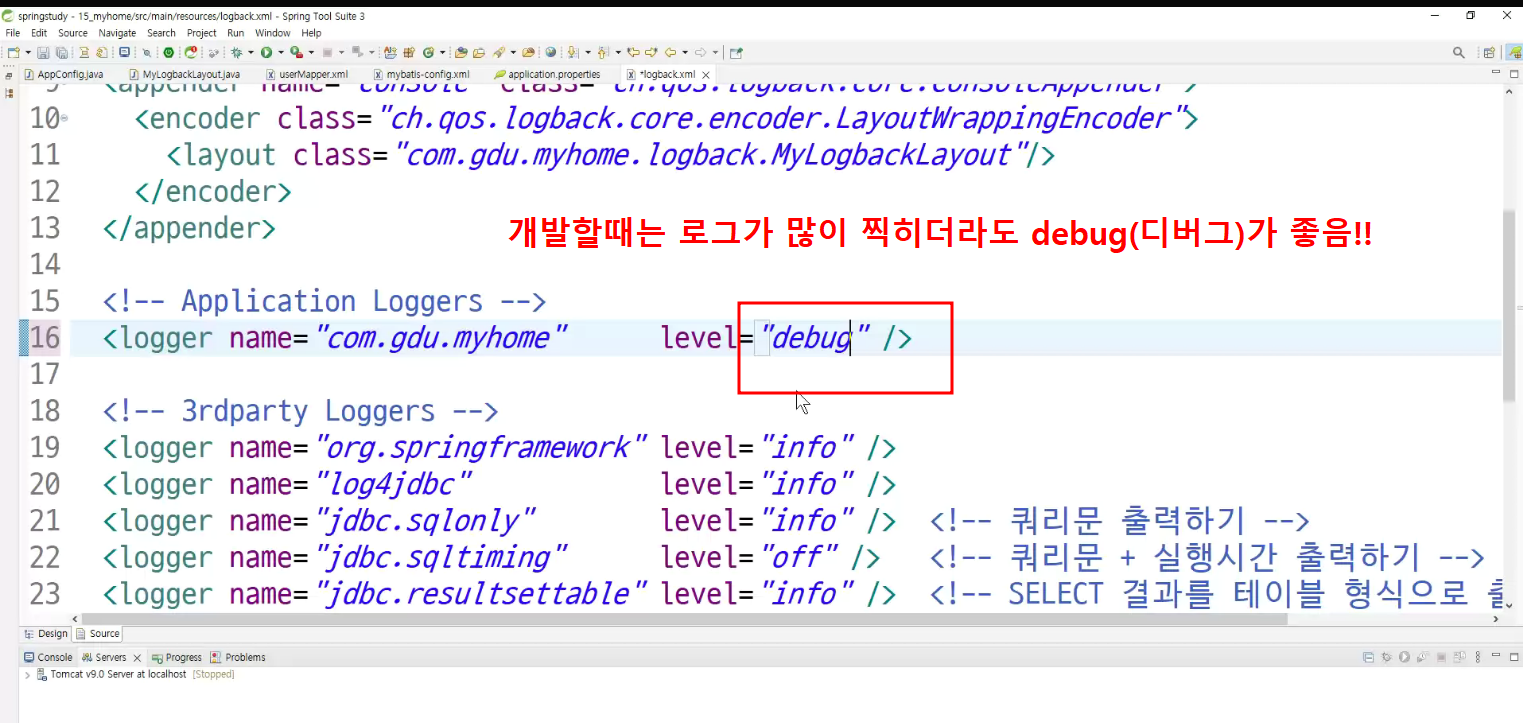1523x723 pixels.
Task: Click the New file toolbar icon
Action: click(13, 52)
